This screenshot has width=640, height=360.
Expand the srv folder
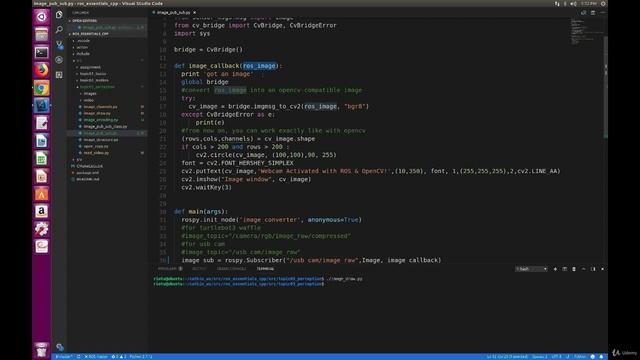click(79, 160)
